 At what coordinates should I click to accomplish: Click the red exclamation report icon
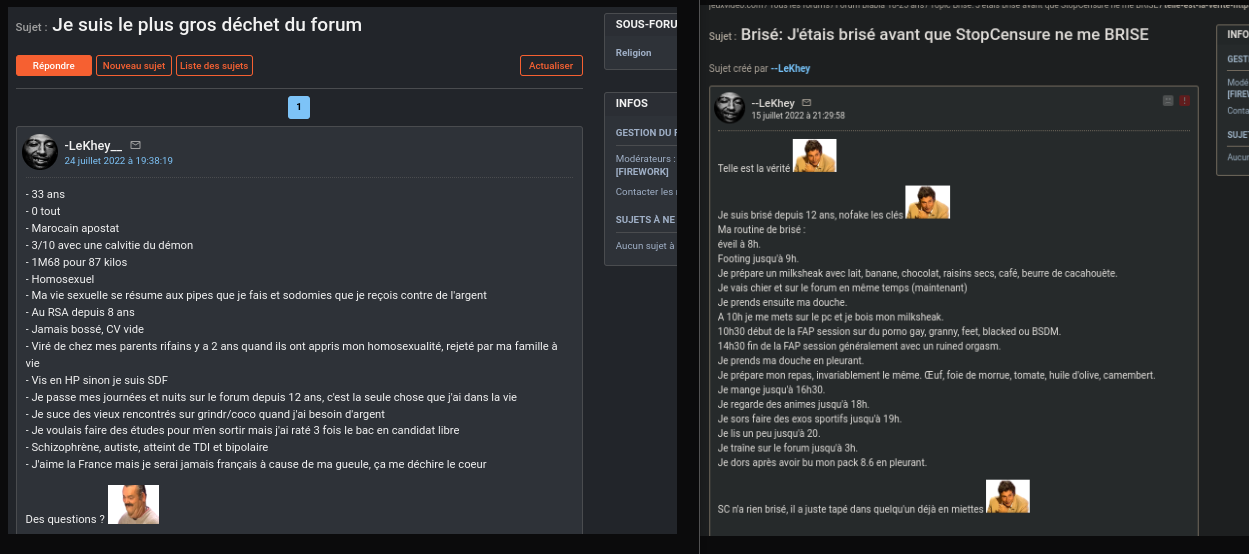click(1184, 101)
